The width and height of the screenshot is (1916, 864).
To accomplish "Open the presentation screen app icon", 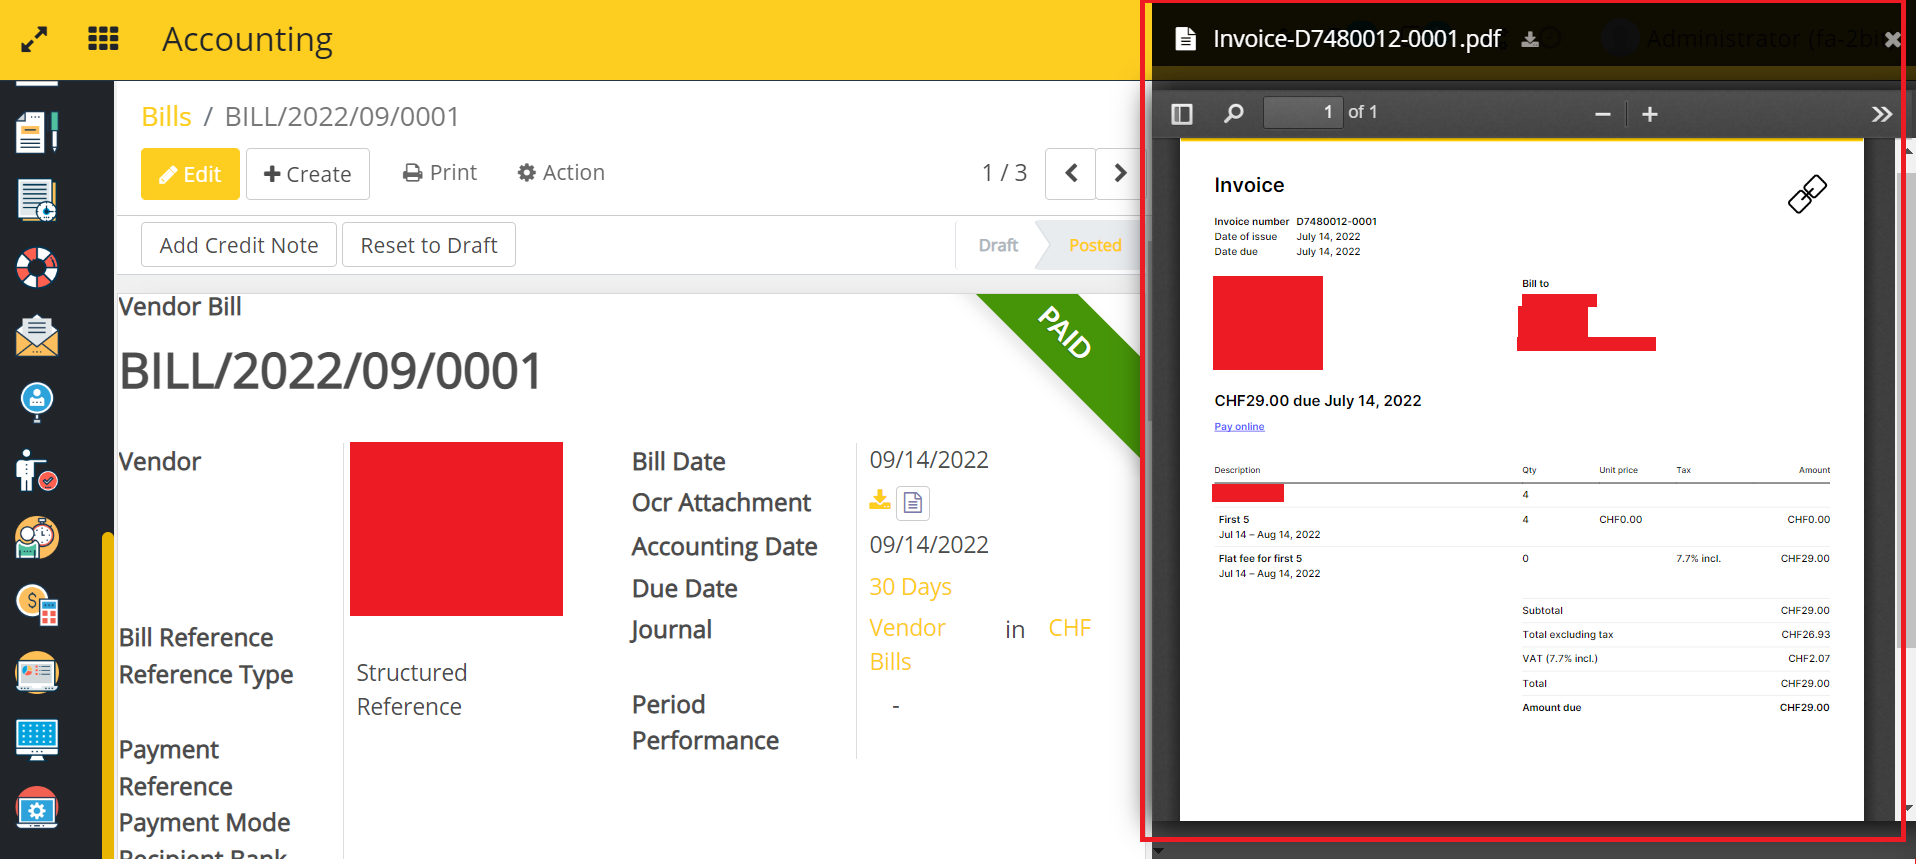I will click(x=37, y=672).
